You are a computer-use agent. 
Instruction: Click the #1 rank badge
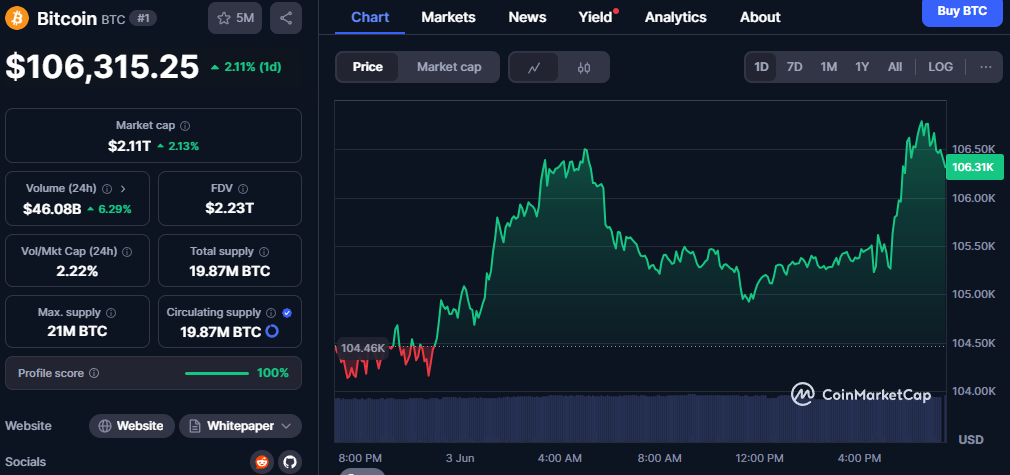click(x=143, y=19)
